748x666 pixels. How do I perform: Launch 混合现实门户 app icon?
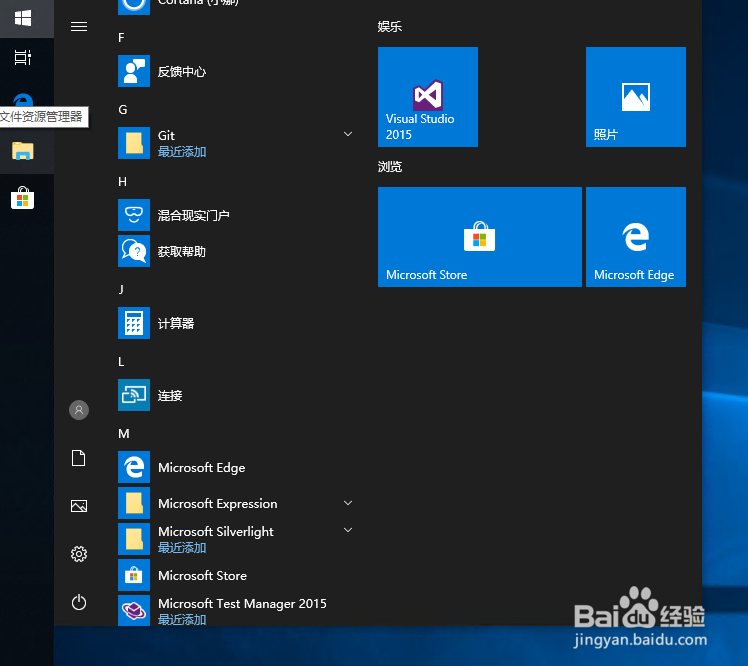click(134, 215)
